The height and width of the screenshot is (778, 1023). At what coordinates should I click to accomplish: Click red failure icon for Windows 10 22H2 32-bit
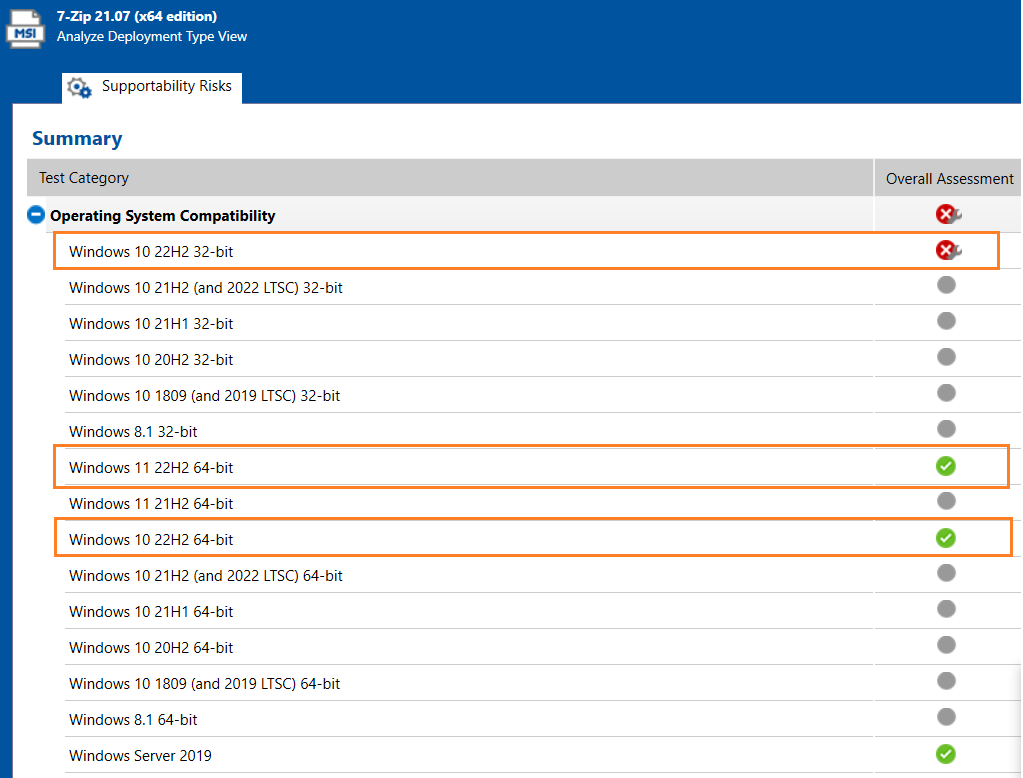coord(946,250)
